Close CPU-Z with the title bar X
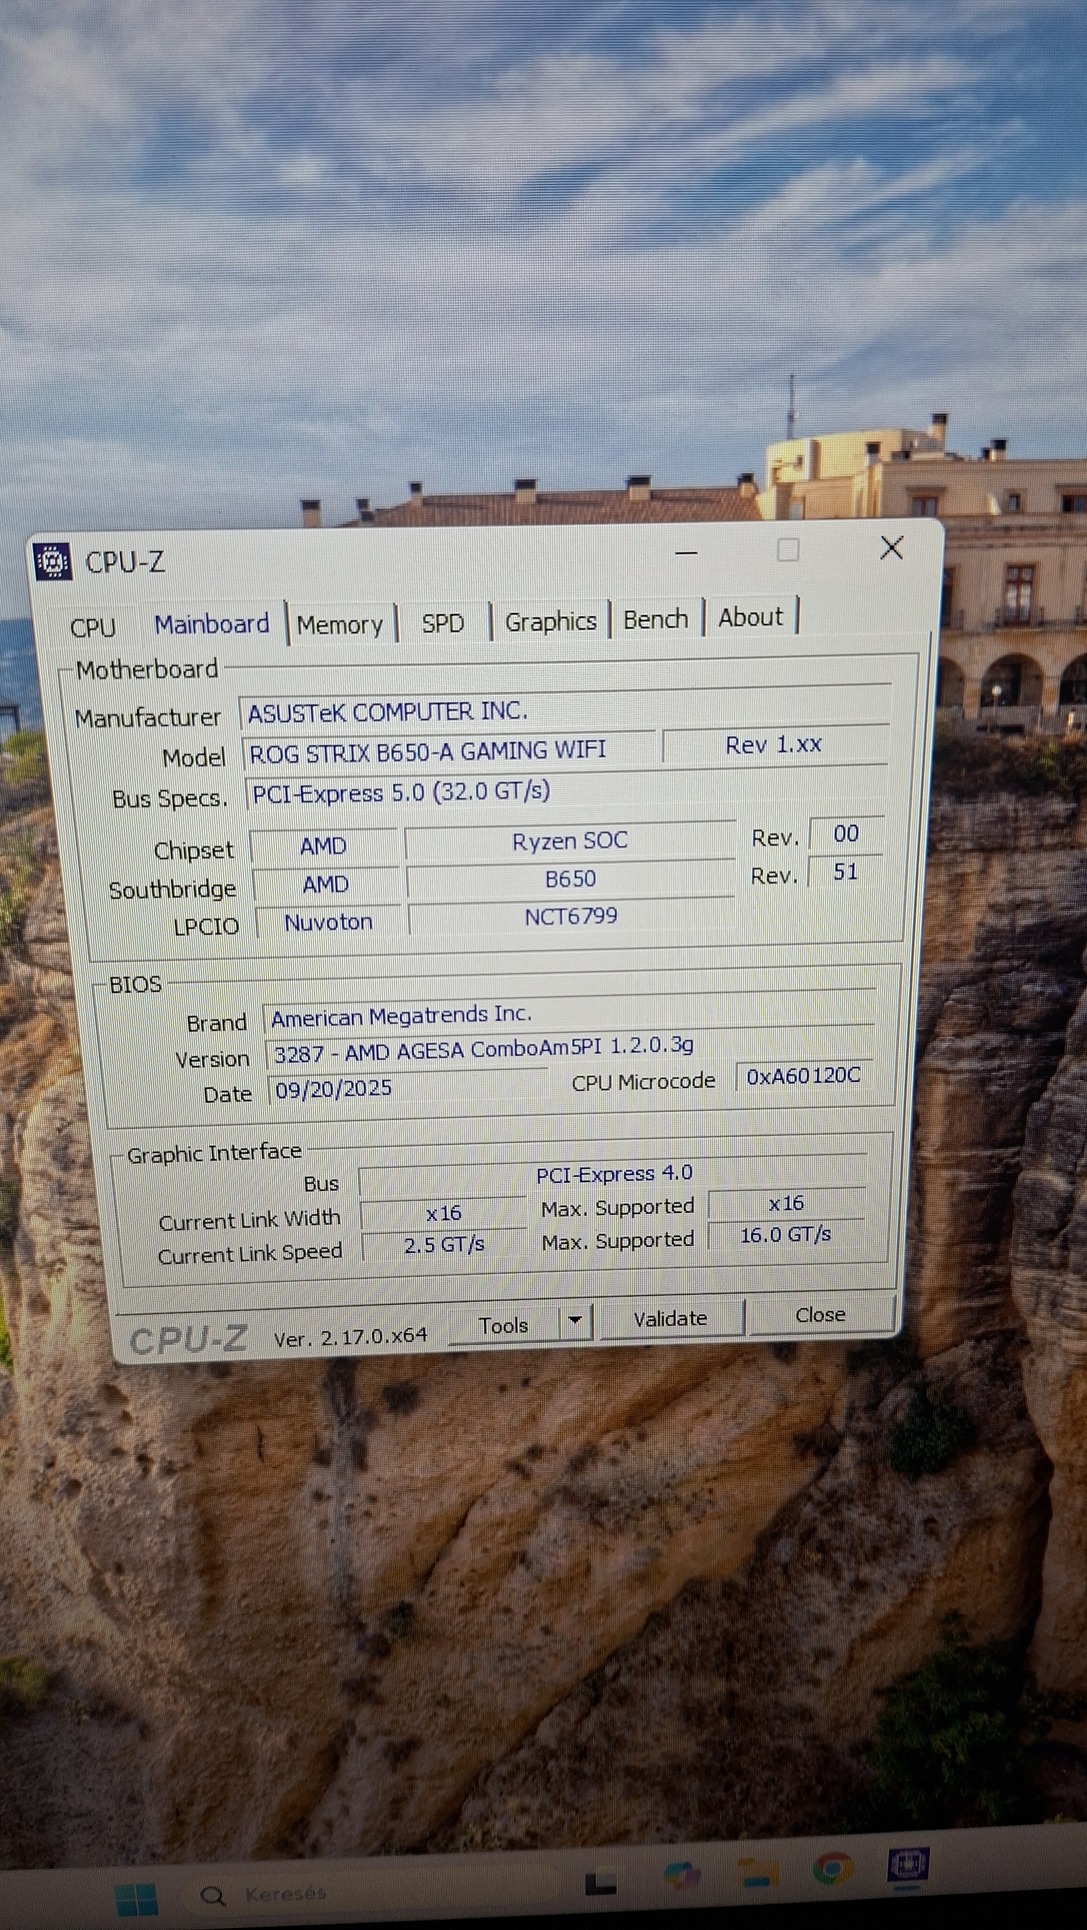This screenshot has height=1930, width=1087. [x=892, y=547]
